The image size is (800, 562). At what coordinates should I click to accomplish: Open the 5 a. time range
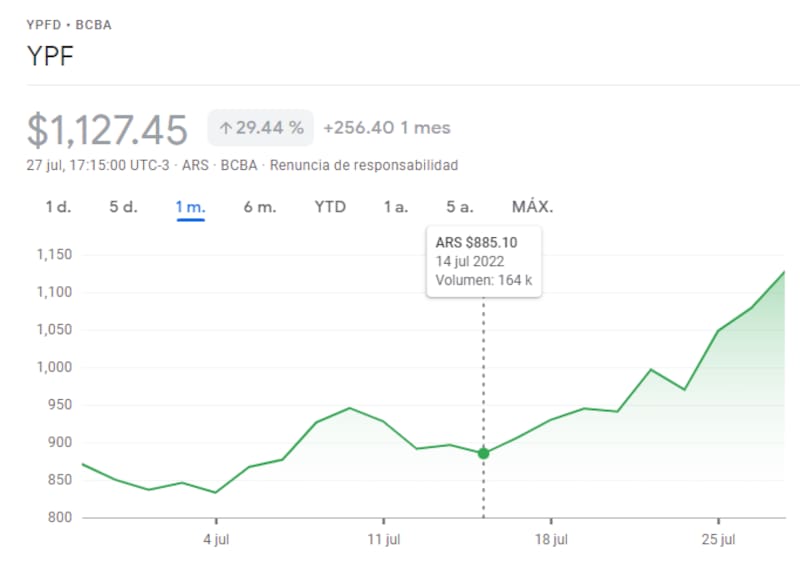coord(460,207)
